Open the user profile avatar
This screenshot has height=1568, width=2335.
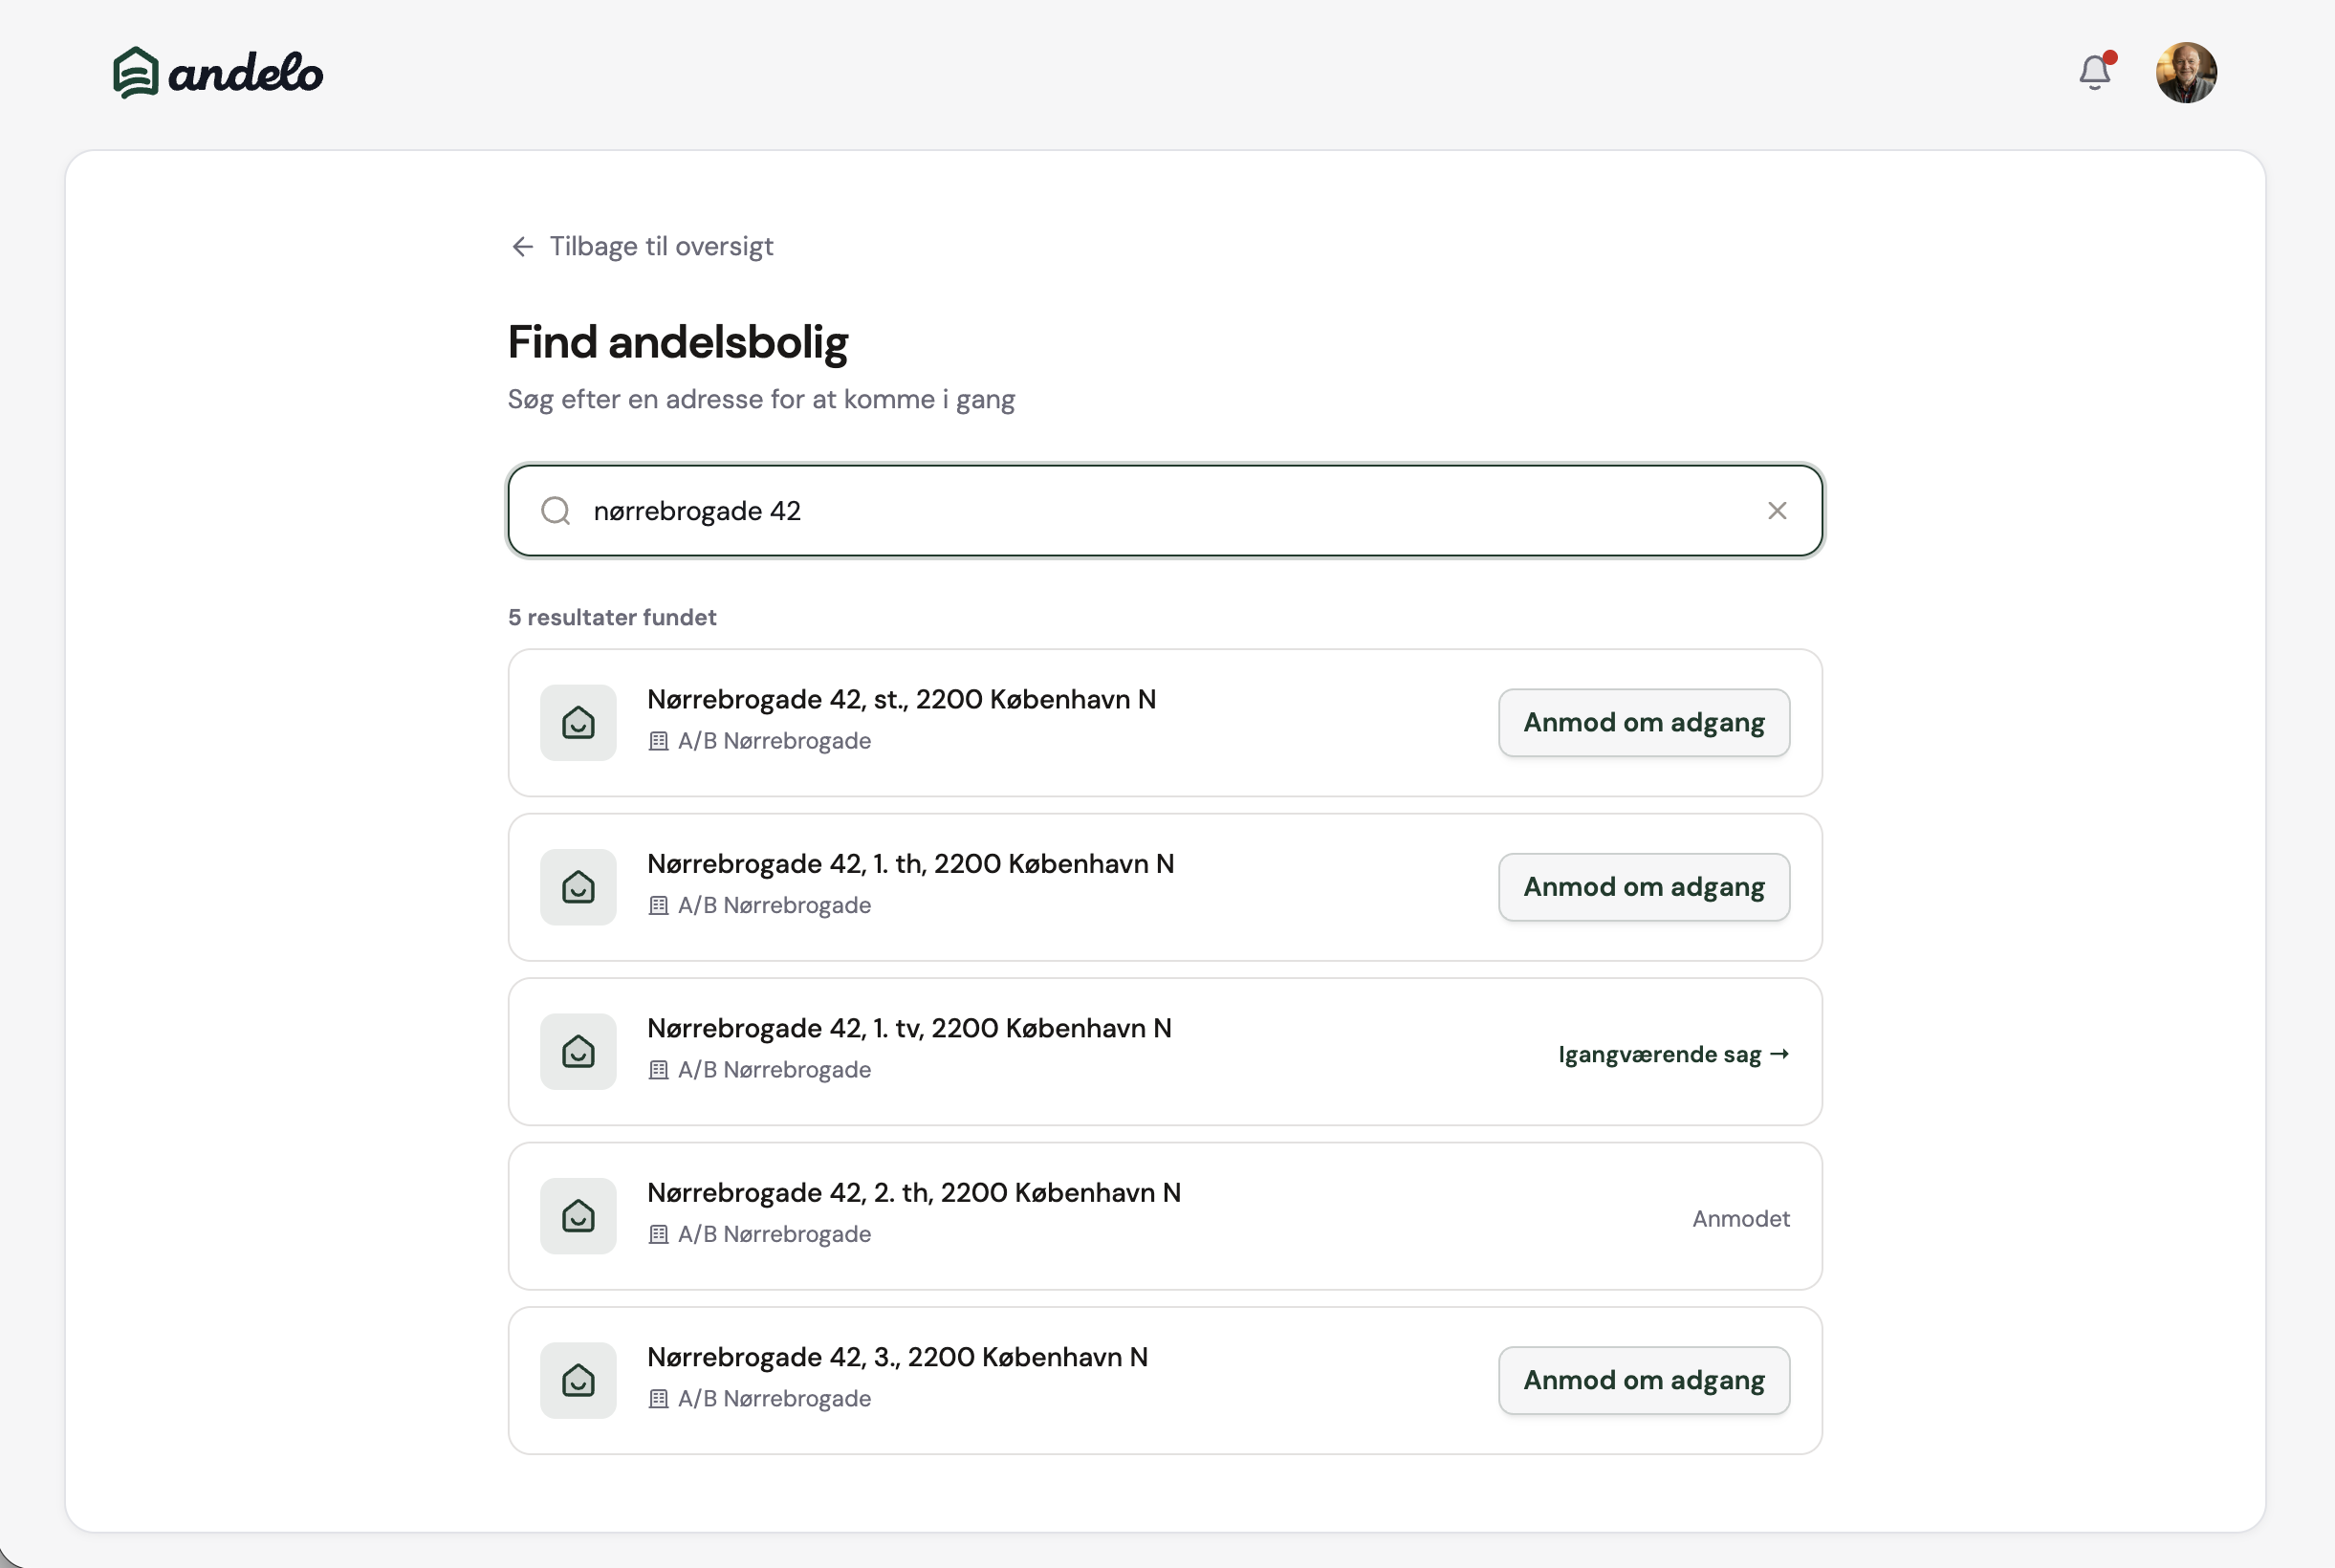[x=2186, y=73]
